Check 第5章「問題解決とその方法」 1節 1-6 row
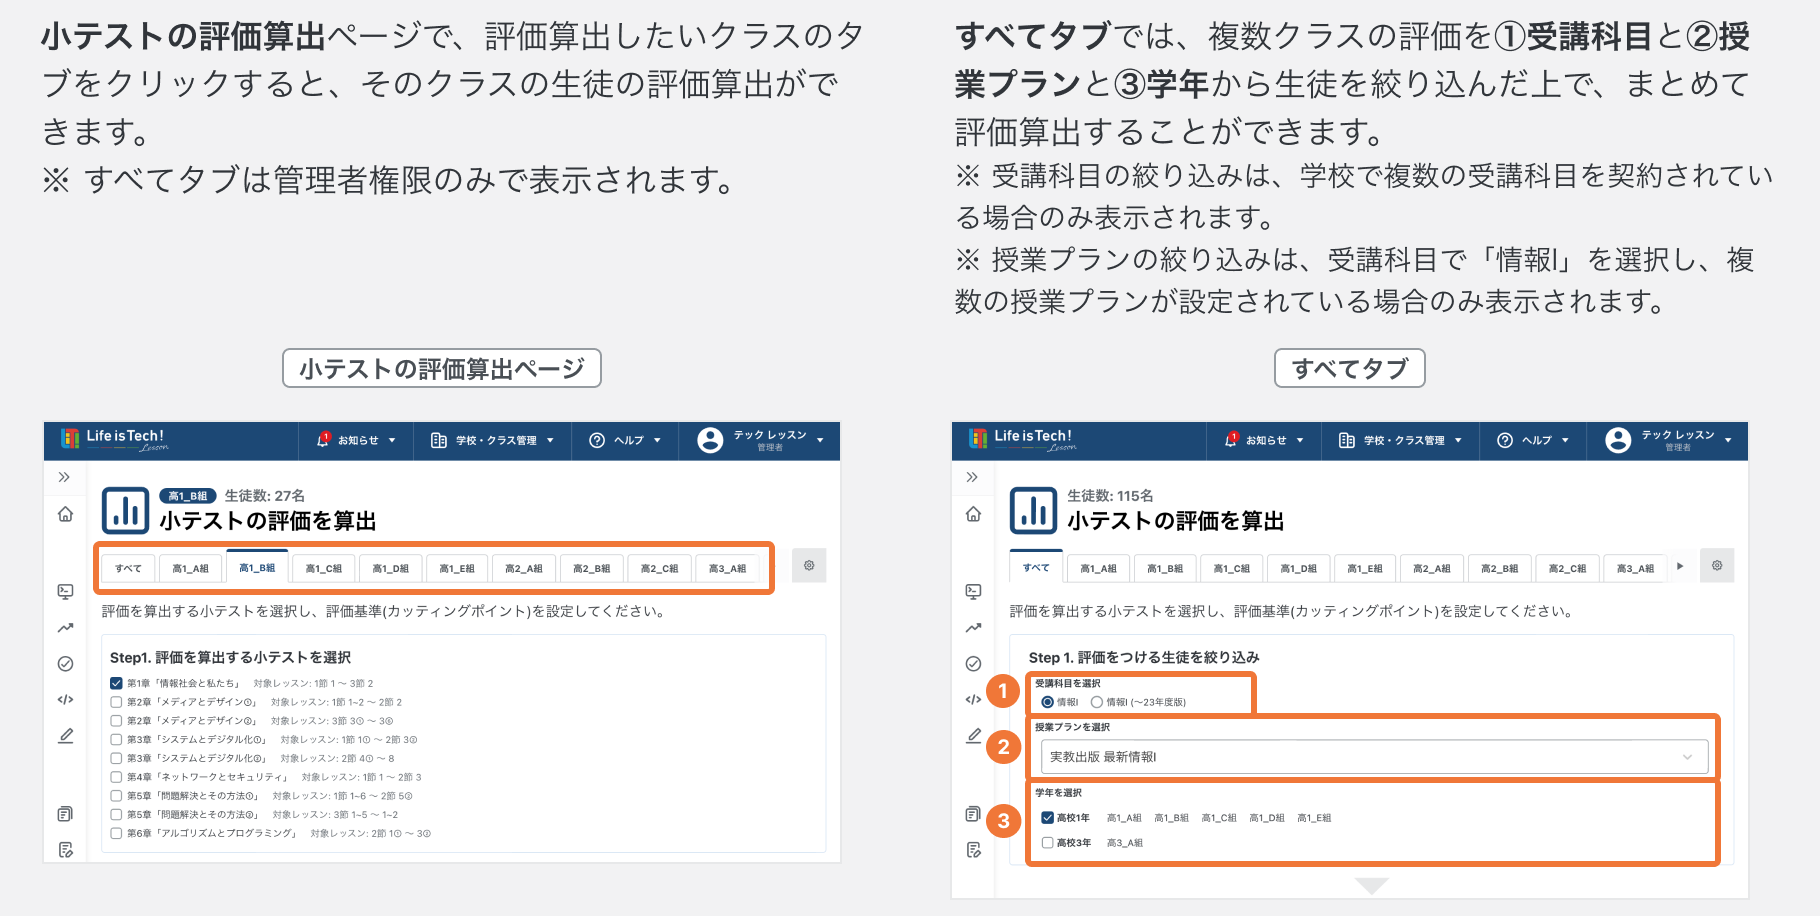Viewport: 1820px width, 916px height. (116, 796)
